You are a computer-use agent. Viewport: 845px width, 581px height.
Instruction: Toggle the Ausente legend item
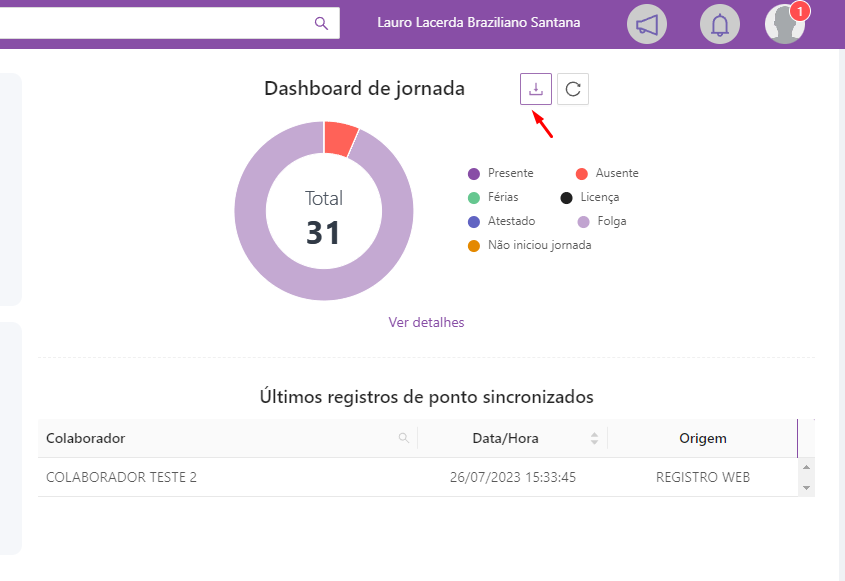point(616,173)
